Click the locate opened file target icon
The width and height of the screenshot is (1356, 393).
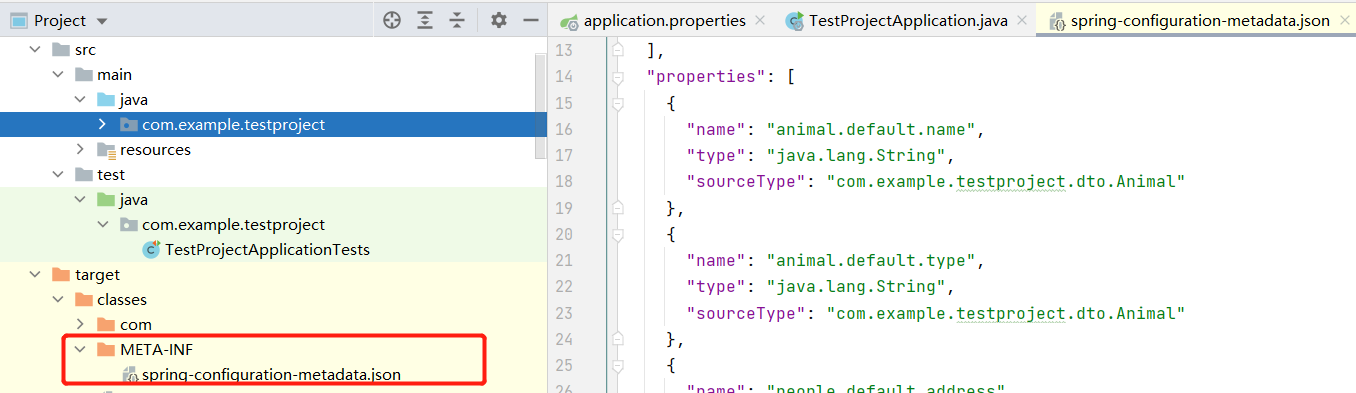[392, 20]
